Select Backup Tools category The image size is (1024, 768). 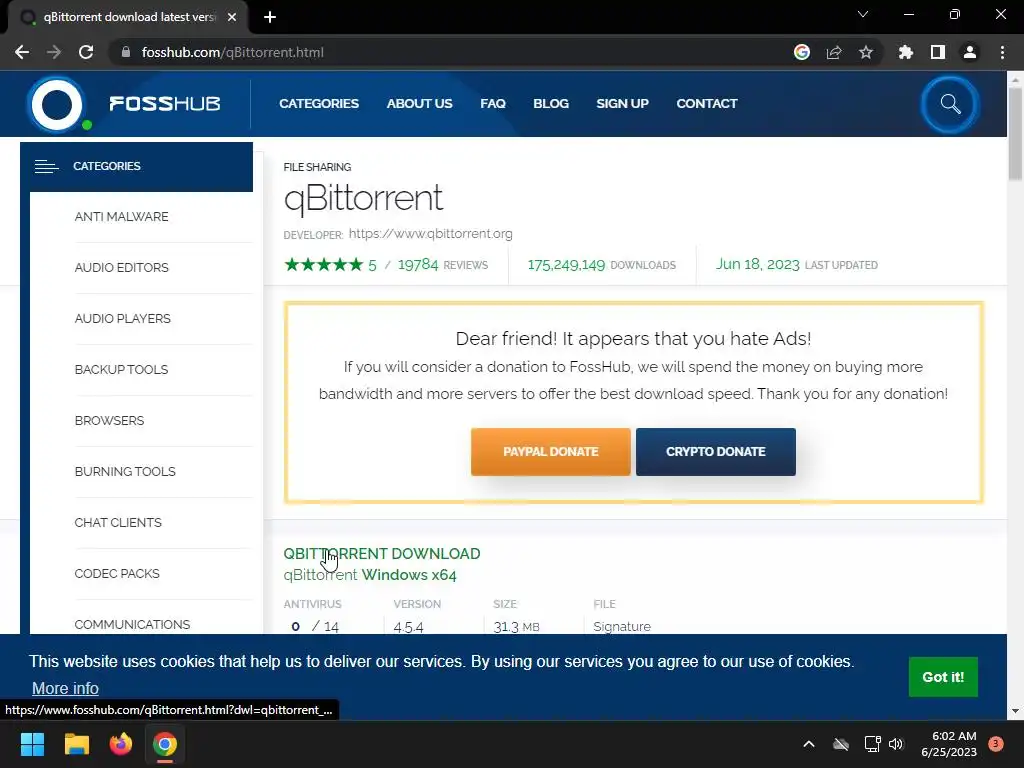click(121, 370)
